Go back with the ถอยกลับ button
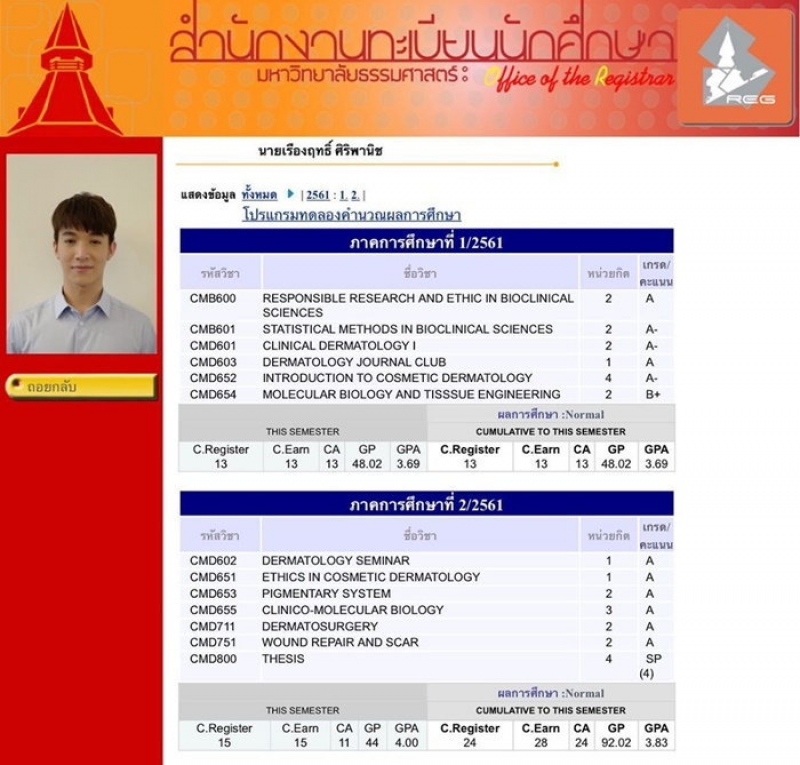 click(82, 386)
